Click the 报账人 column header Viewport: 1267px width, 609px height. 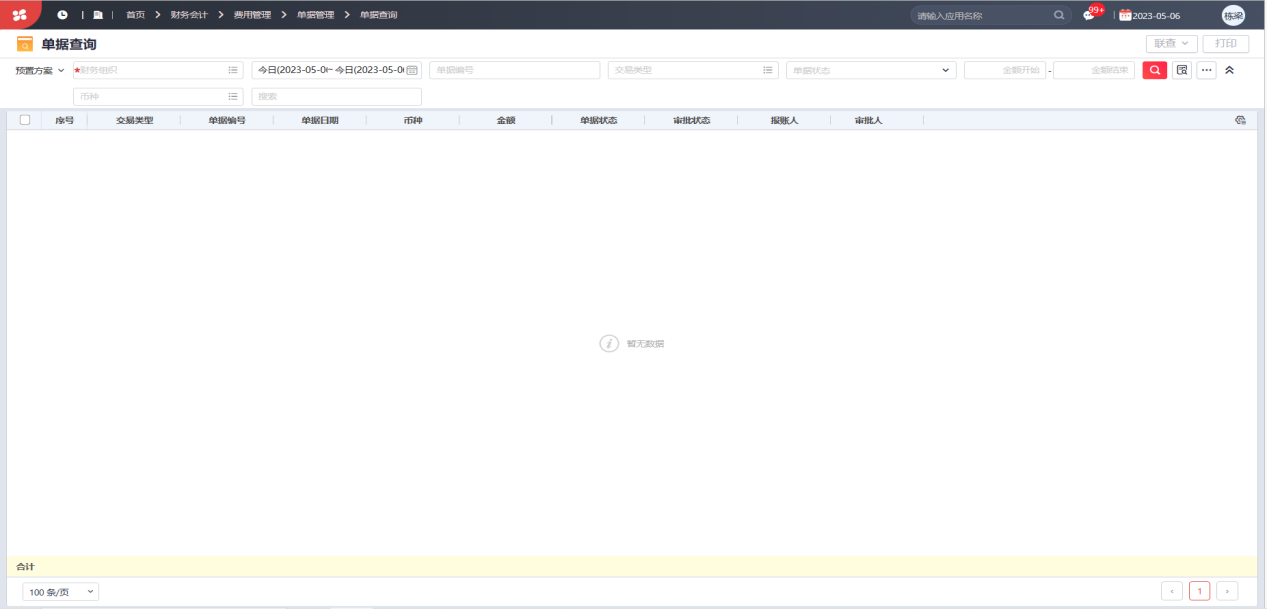tap(784, 120)
